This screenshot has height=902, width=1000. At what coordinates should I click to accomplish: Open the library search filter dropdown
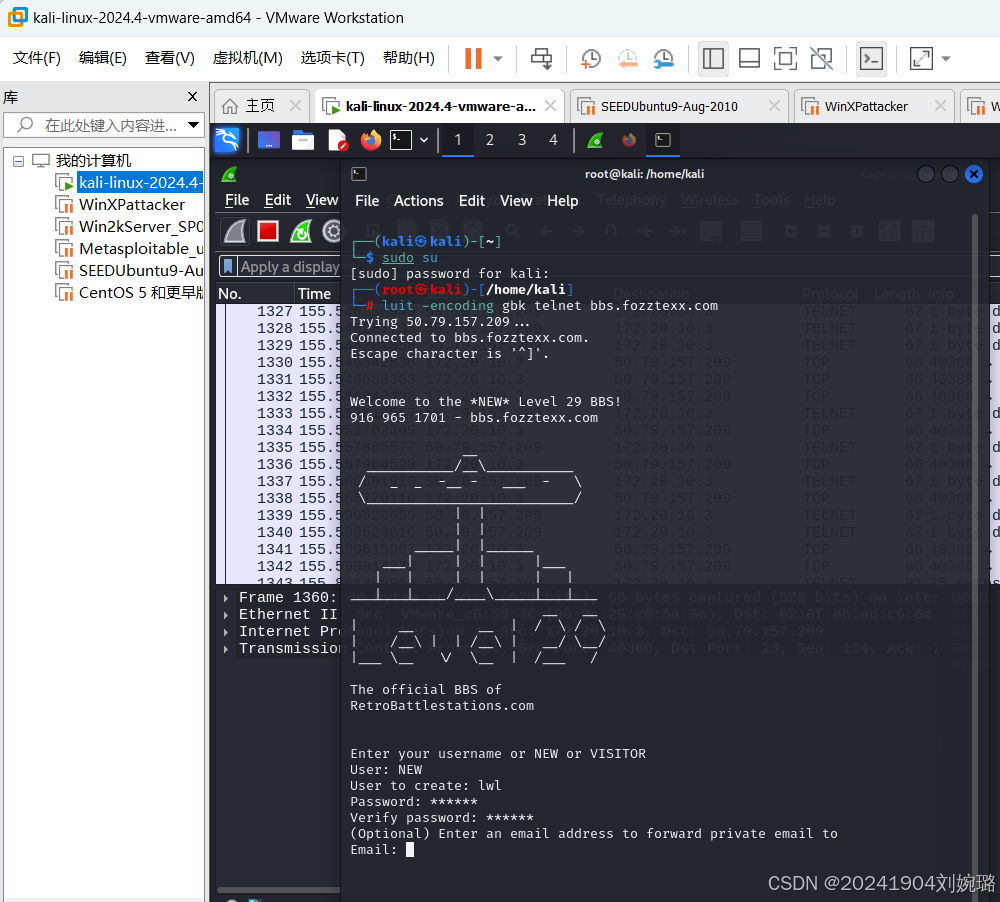point(193,125)
